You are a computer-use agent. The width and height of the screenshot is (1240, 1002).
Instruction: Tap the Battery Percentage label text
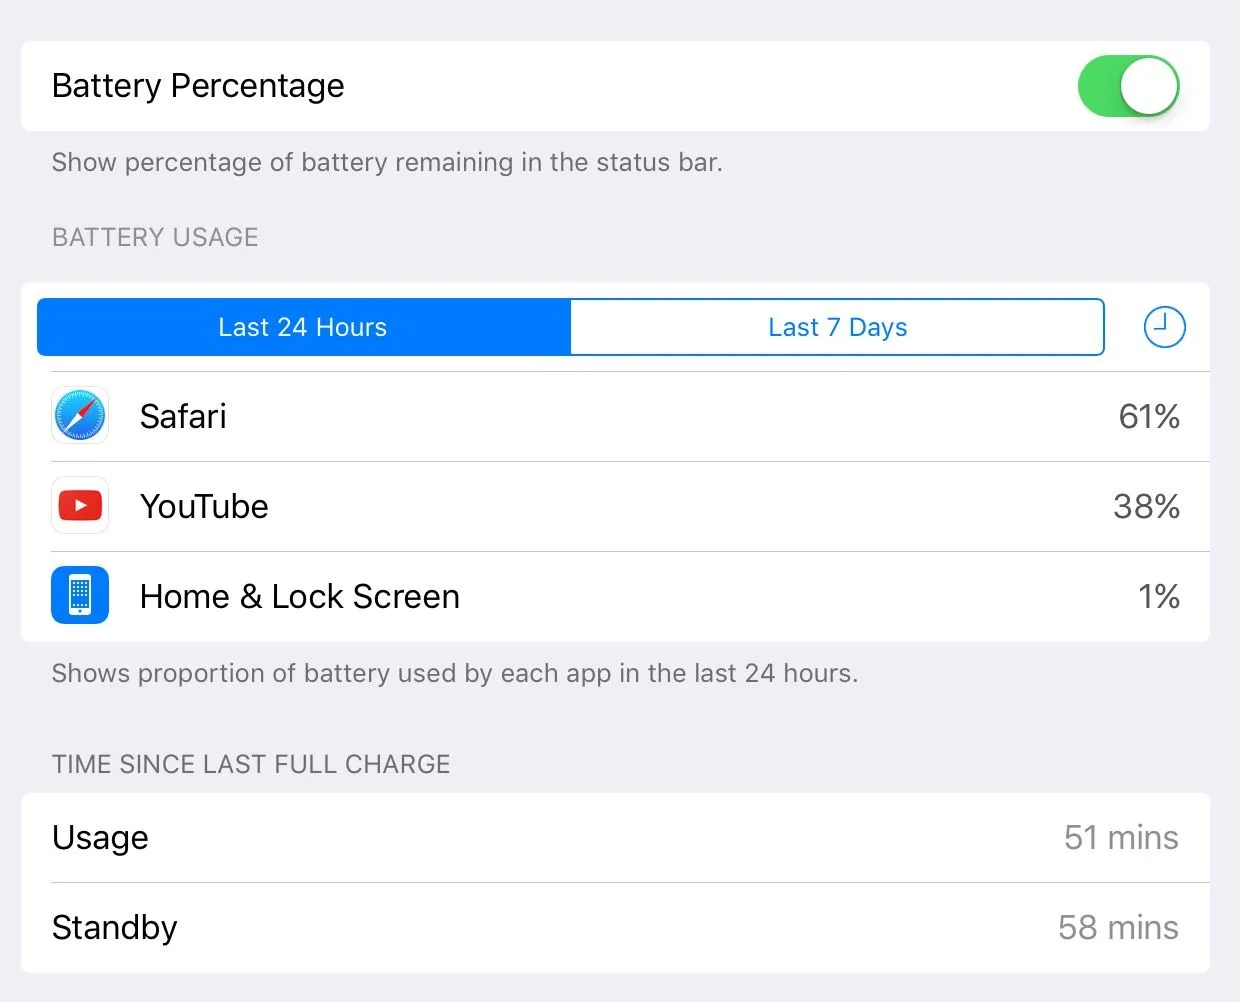[x=198, y=86]
